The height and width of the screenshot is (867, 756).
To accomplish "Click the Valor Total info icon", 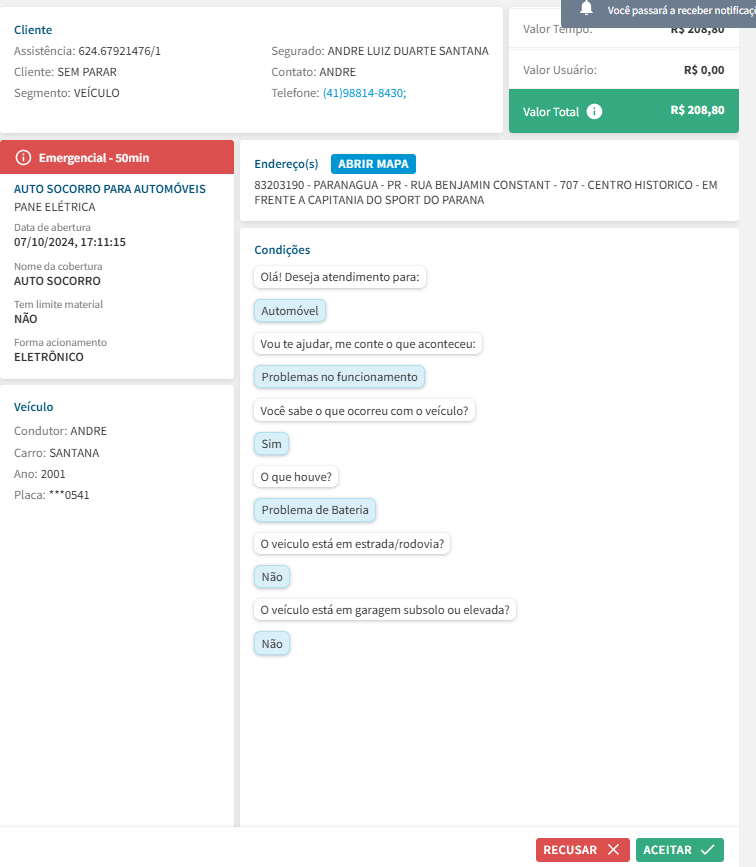I will 595,112.
